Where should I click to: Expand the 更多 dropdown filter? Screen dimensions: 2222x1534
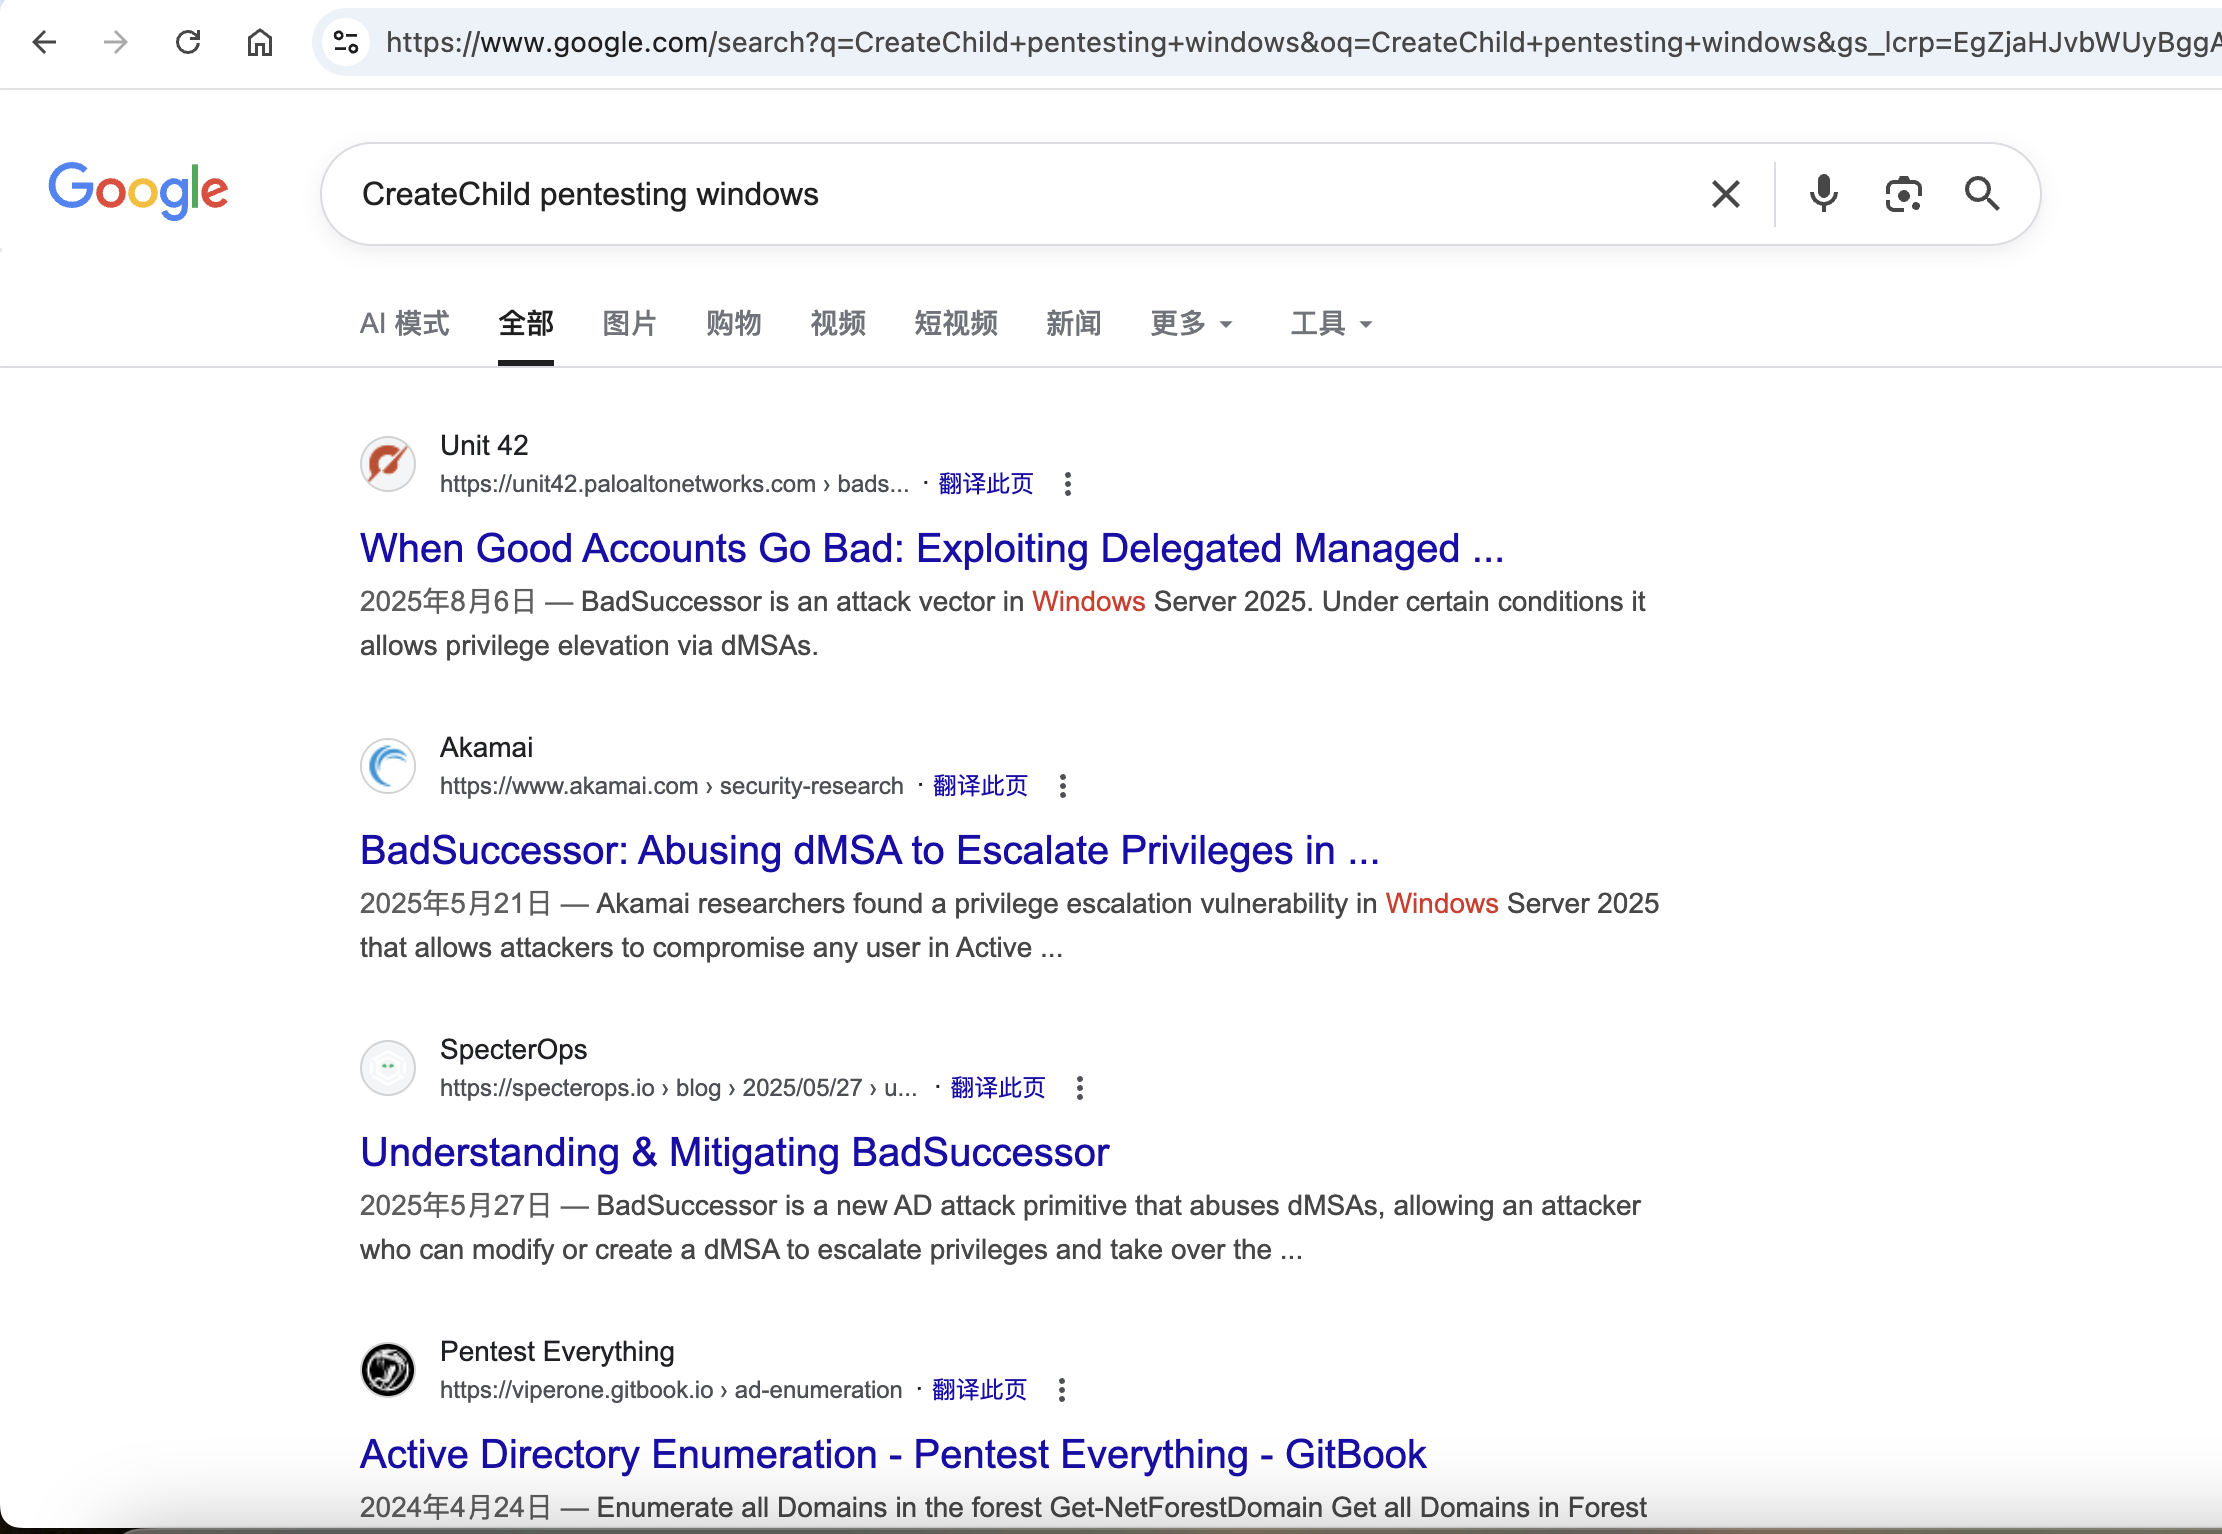(1191, 324)
